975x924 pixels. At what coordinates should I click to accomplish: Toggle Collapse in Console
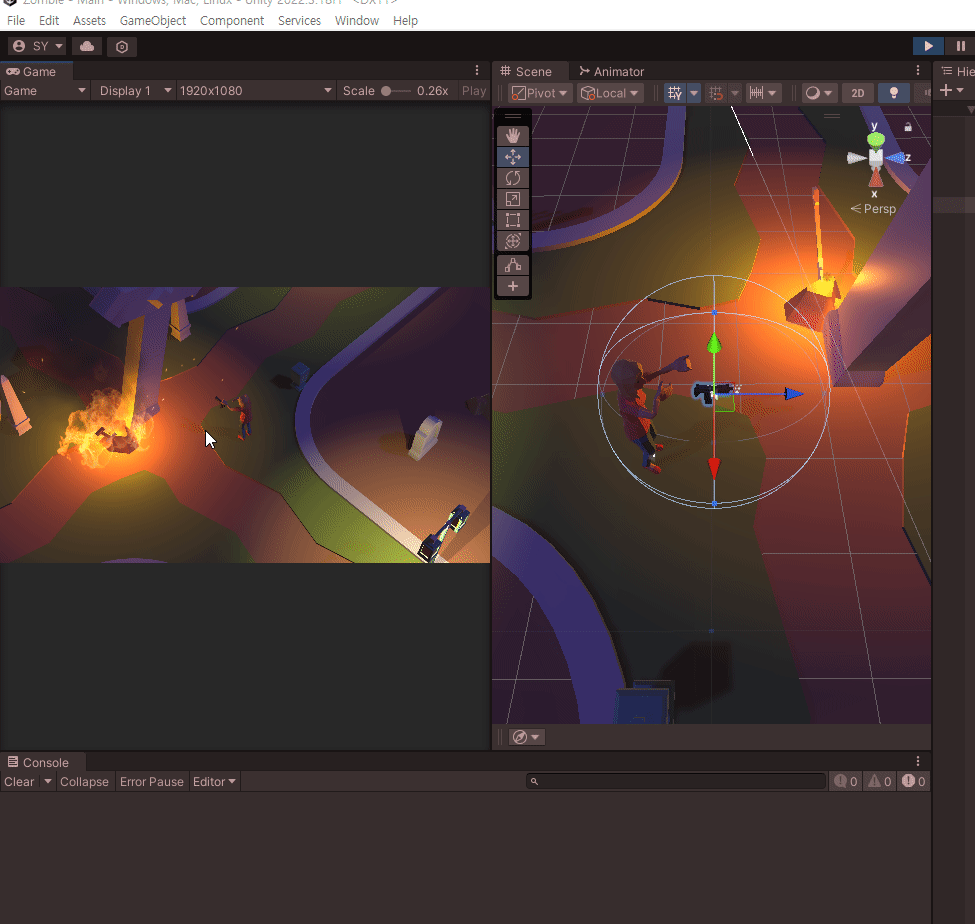[x=84, y=782]
